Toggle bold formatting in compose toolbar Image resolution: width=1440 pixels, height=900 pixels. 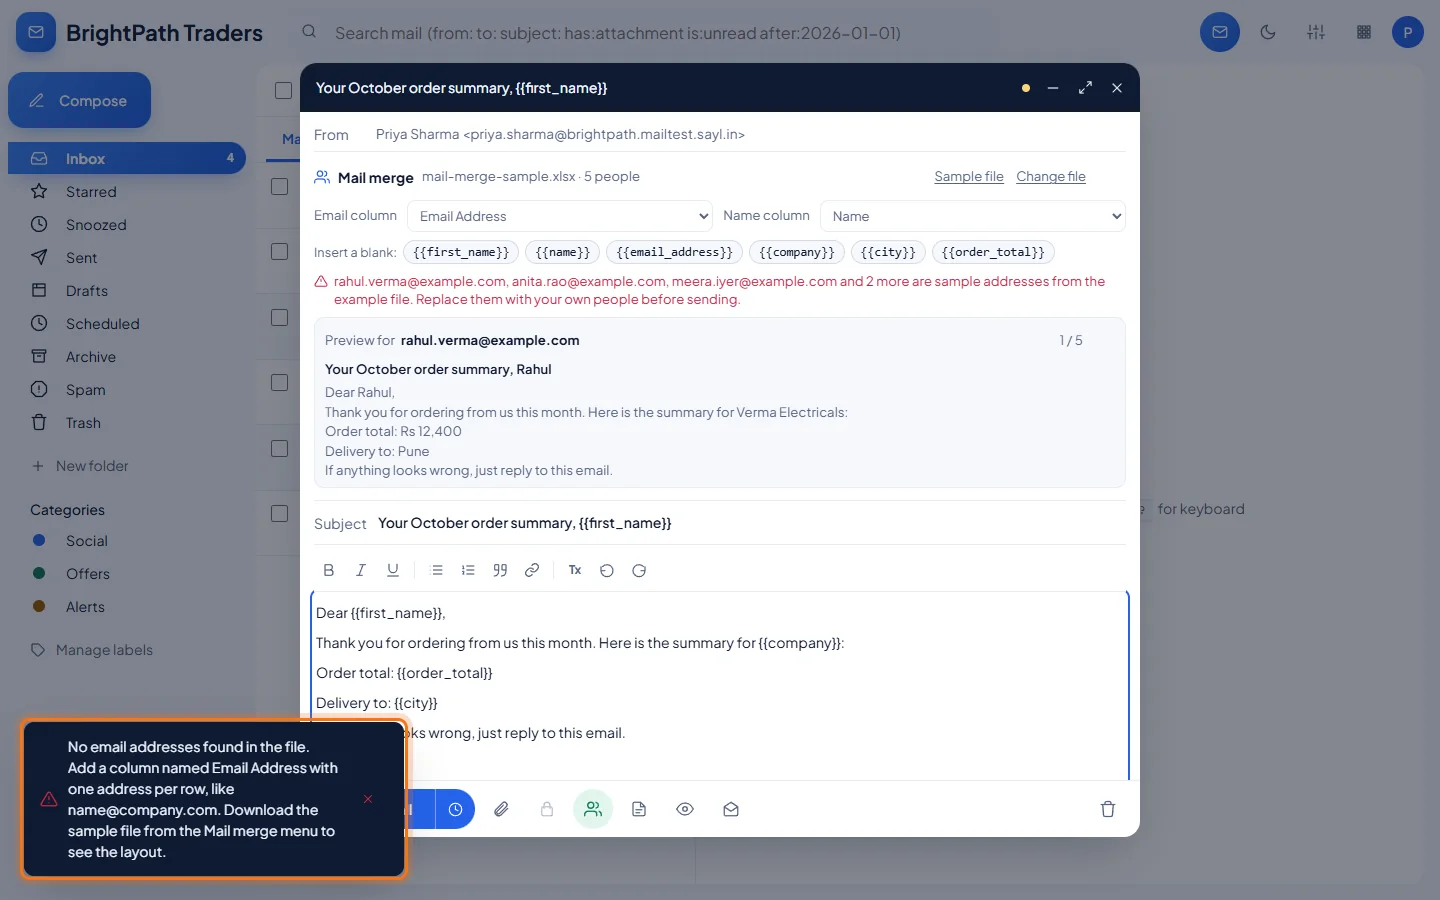point(329,570)
